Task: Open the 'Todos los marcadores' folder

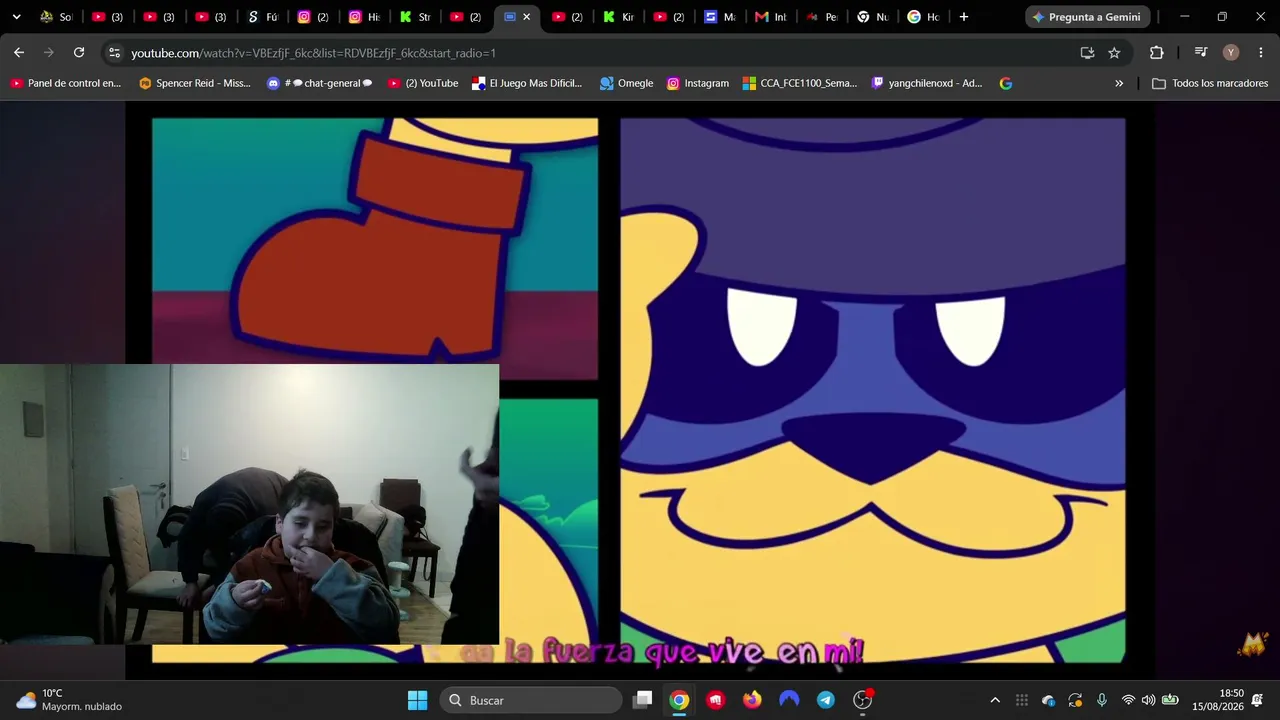Action: (1210, 83)
